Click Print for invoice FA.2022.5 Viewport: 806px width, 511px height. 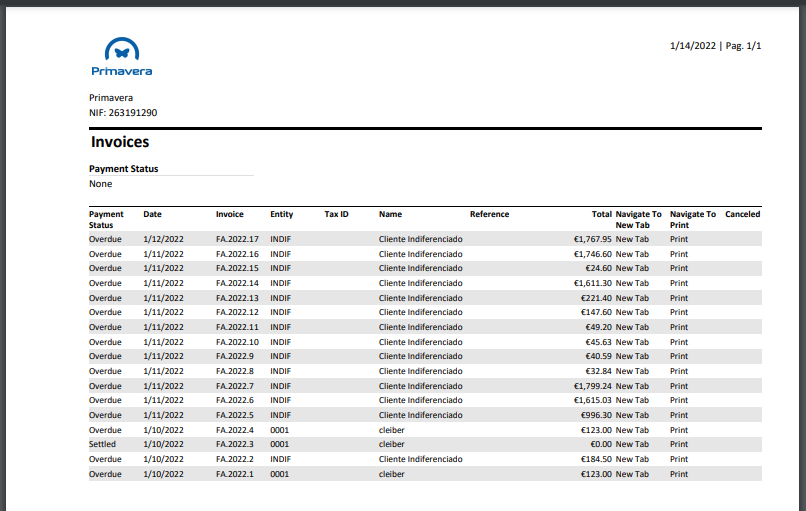(679, 415)
